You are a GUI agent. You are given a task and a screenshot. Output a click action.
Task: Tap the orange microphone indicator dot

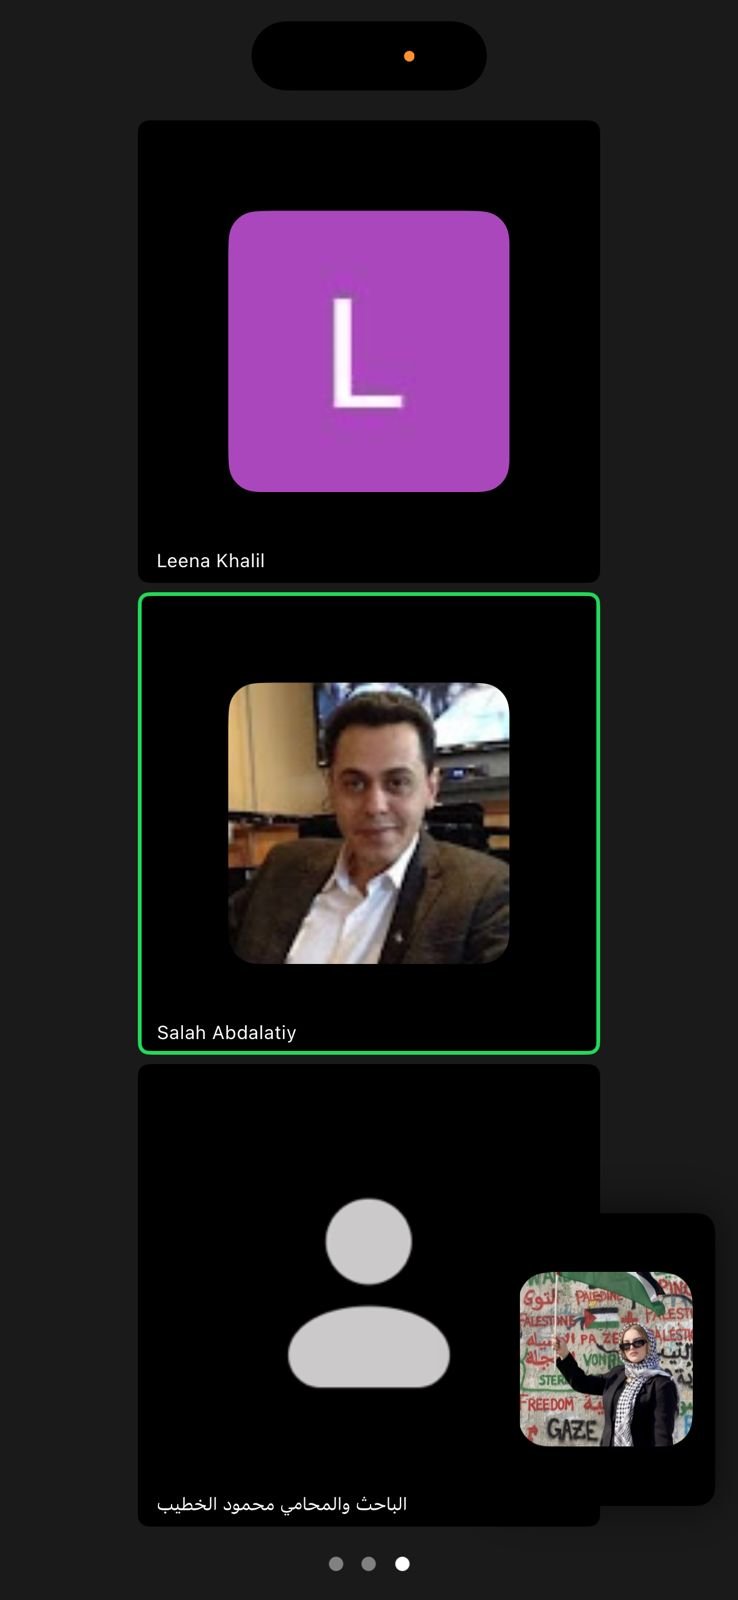pyautogui.click(x=409, y=56)
